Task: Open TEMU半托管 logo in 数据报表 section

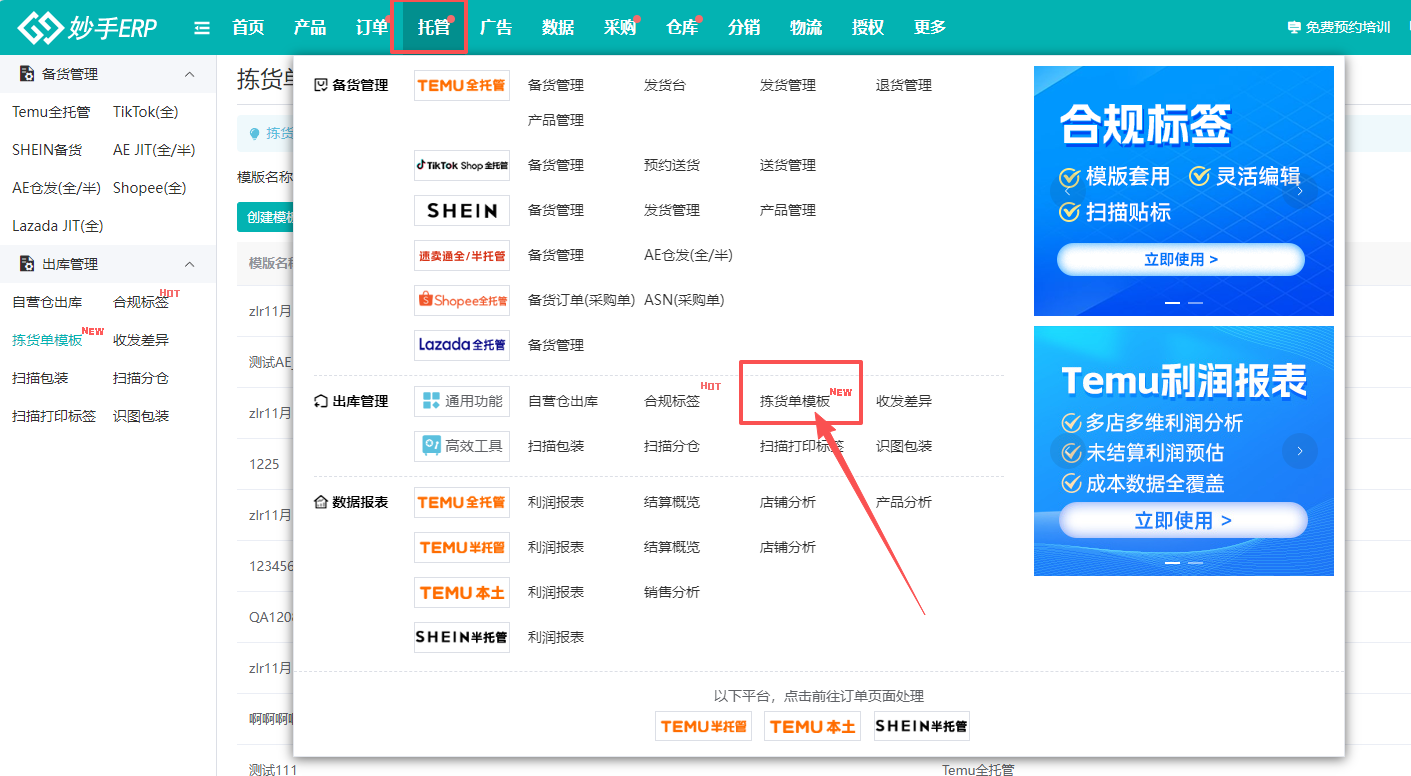Action: (x=462, y=547)
